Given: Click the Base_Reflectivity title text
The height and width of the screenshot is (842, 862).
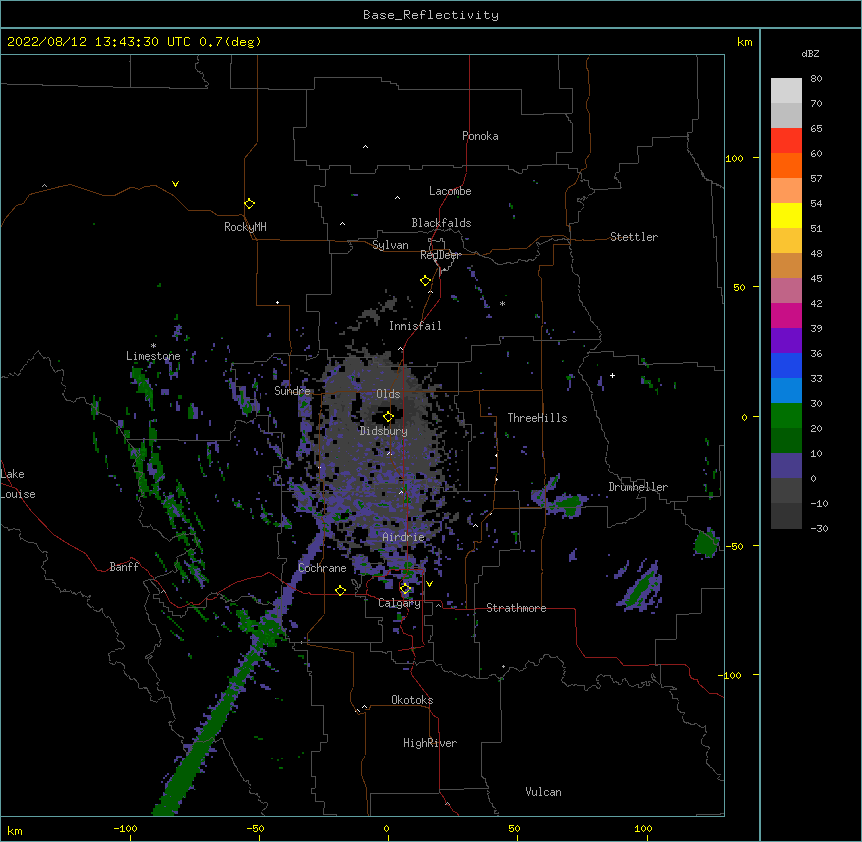Looking at the screenshot, I should (x=430, y=15).
